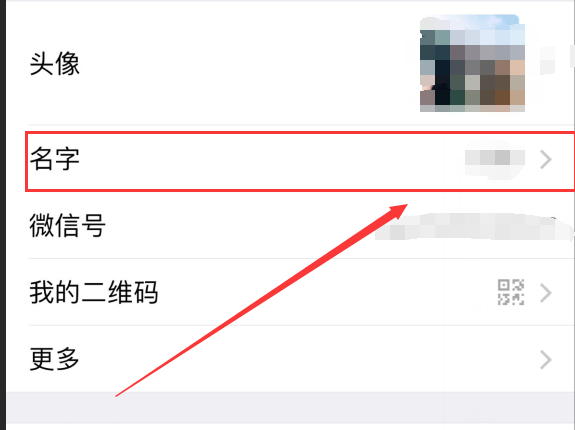The width and height of the screenshot is (575, 430).
Task: Expand the 更多 row chevron arrow
Action: click(546, 360)
